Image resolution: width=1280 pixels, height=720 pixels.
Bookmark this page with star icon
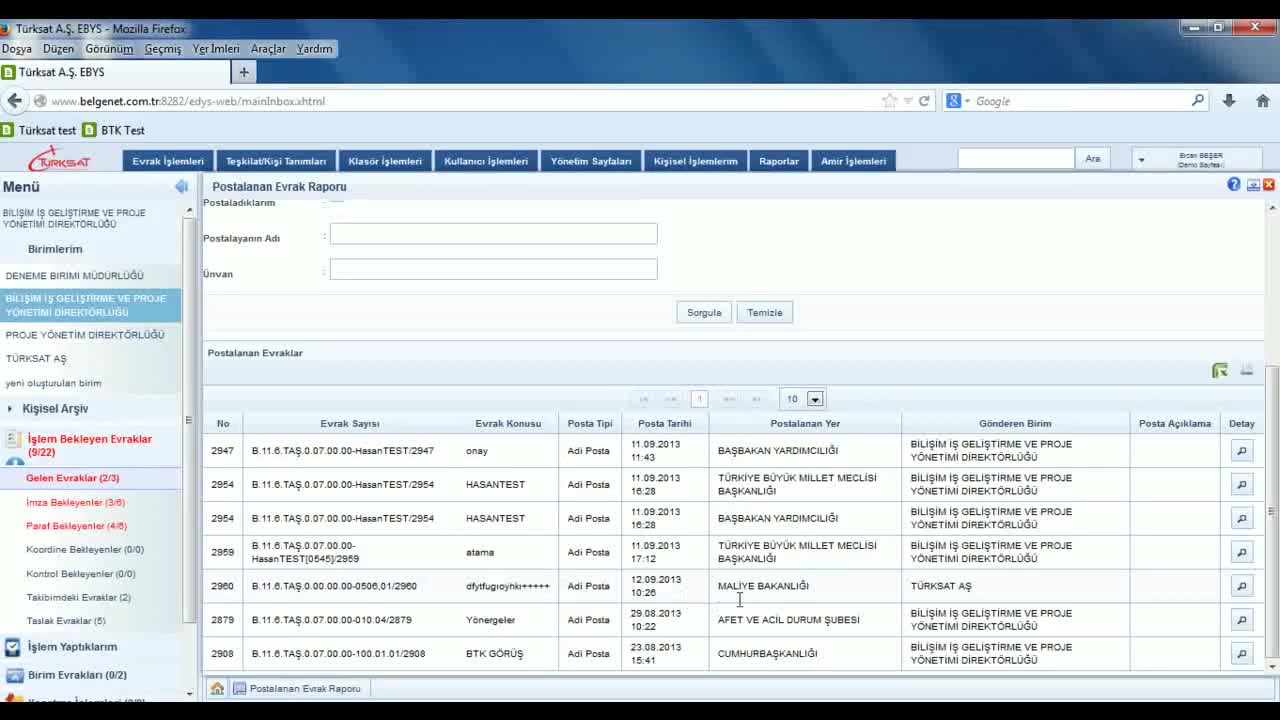pyautogui.click(x=889, y=101)
